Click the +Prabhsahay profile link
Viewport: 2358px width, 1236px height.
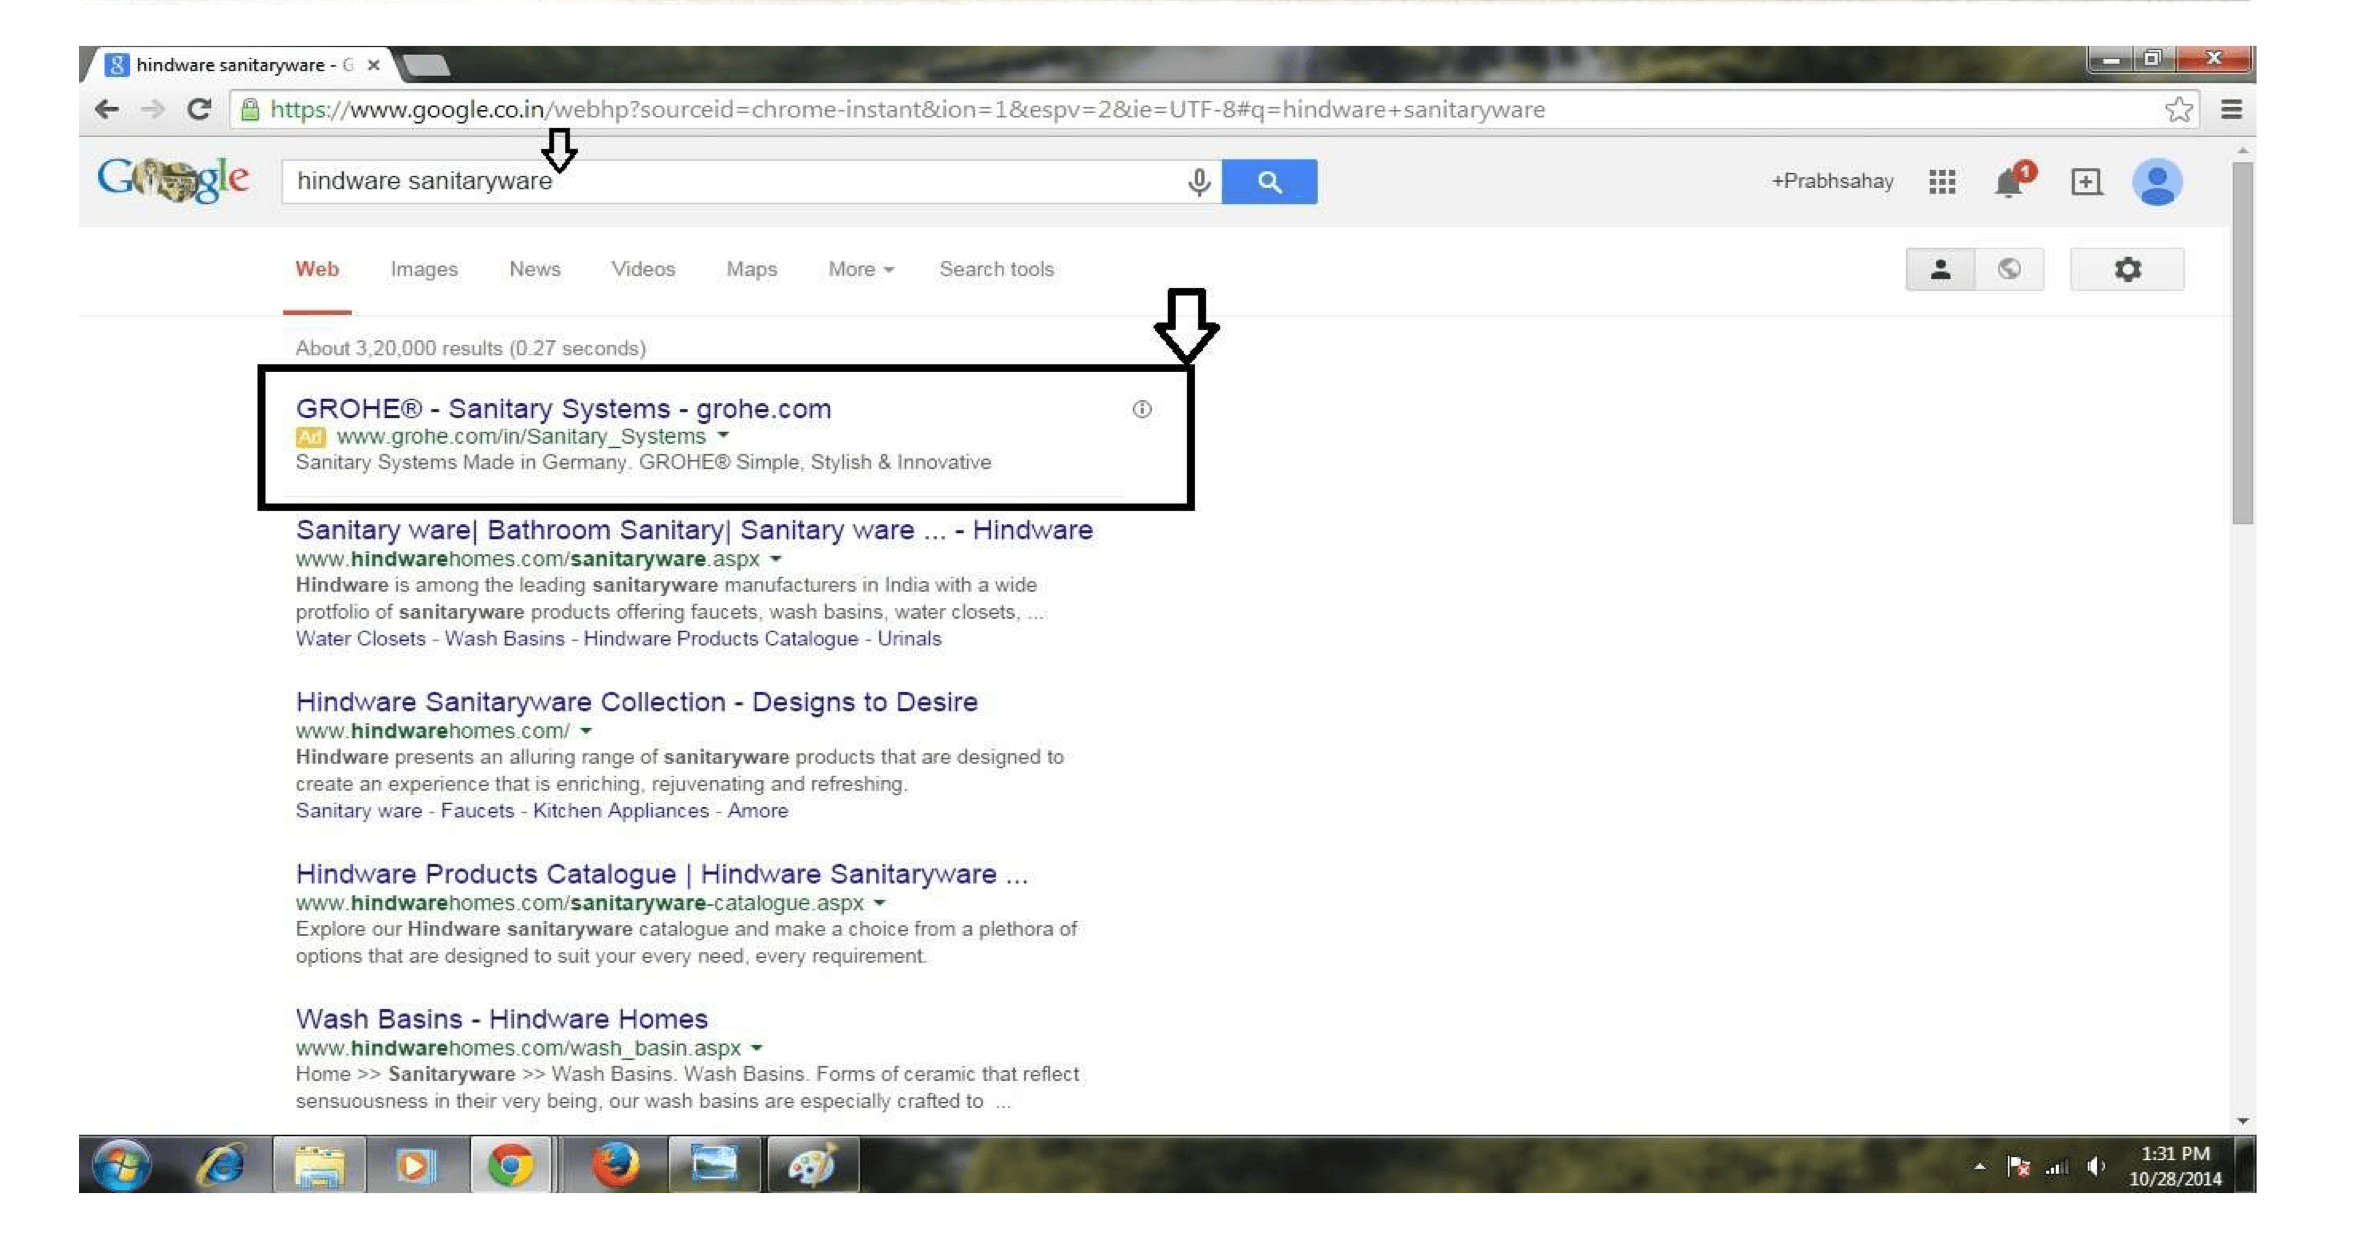[1832, 181]
